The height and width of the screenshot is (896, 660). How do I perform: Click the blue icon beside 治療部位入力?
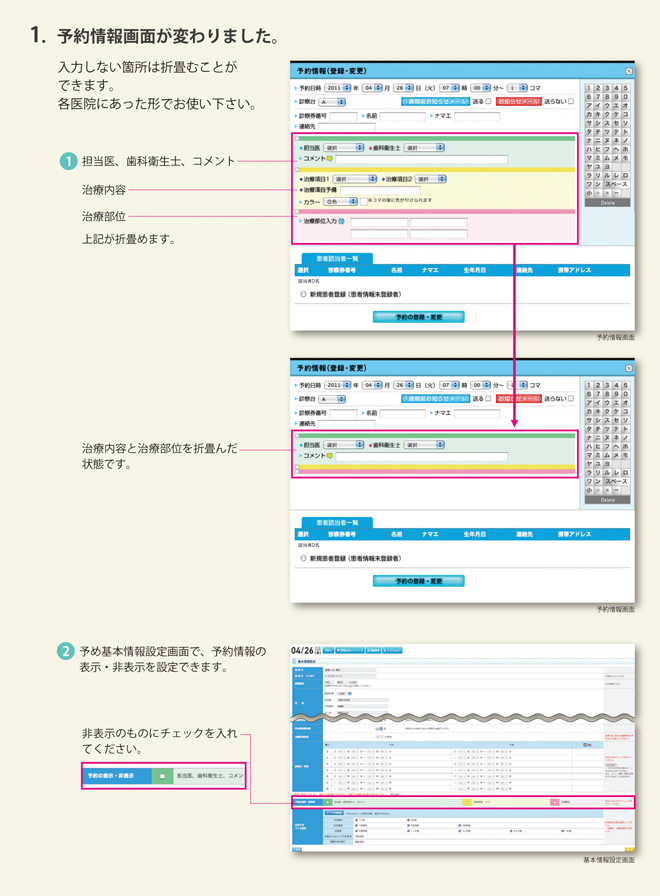pos(342,222)
